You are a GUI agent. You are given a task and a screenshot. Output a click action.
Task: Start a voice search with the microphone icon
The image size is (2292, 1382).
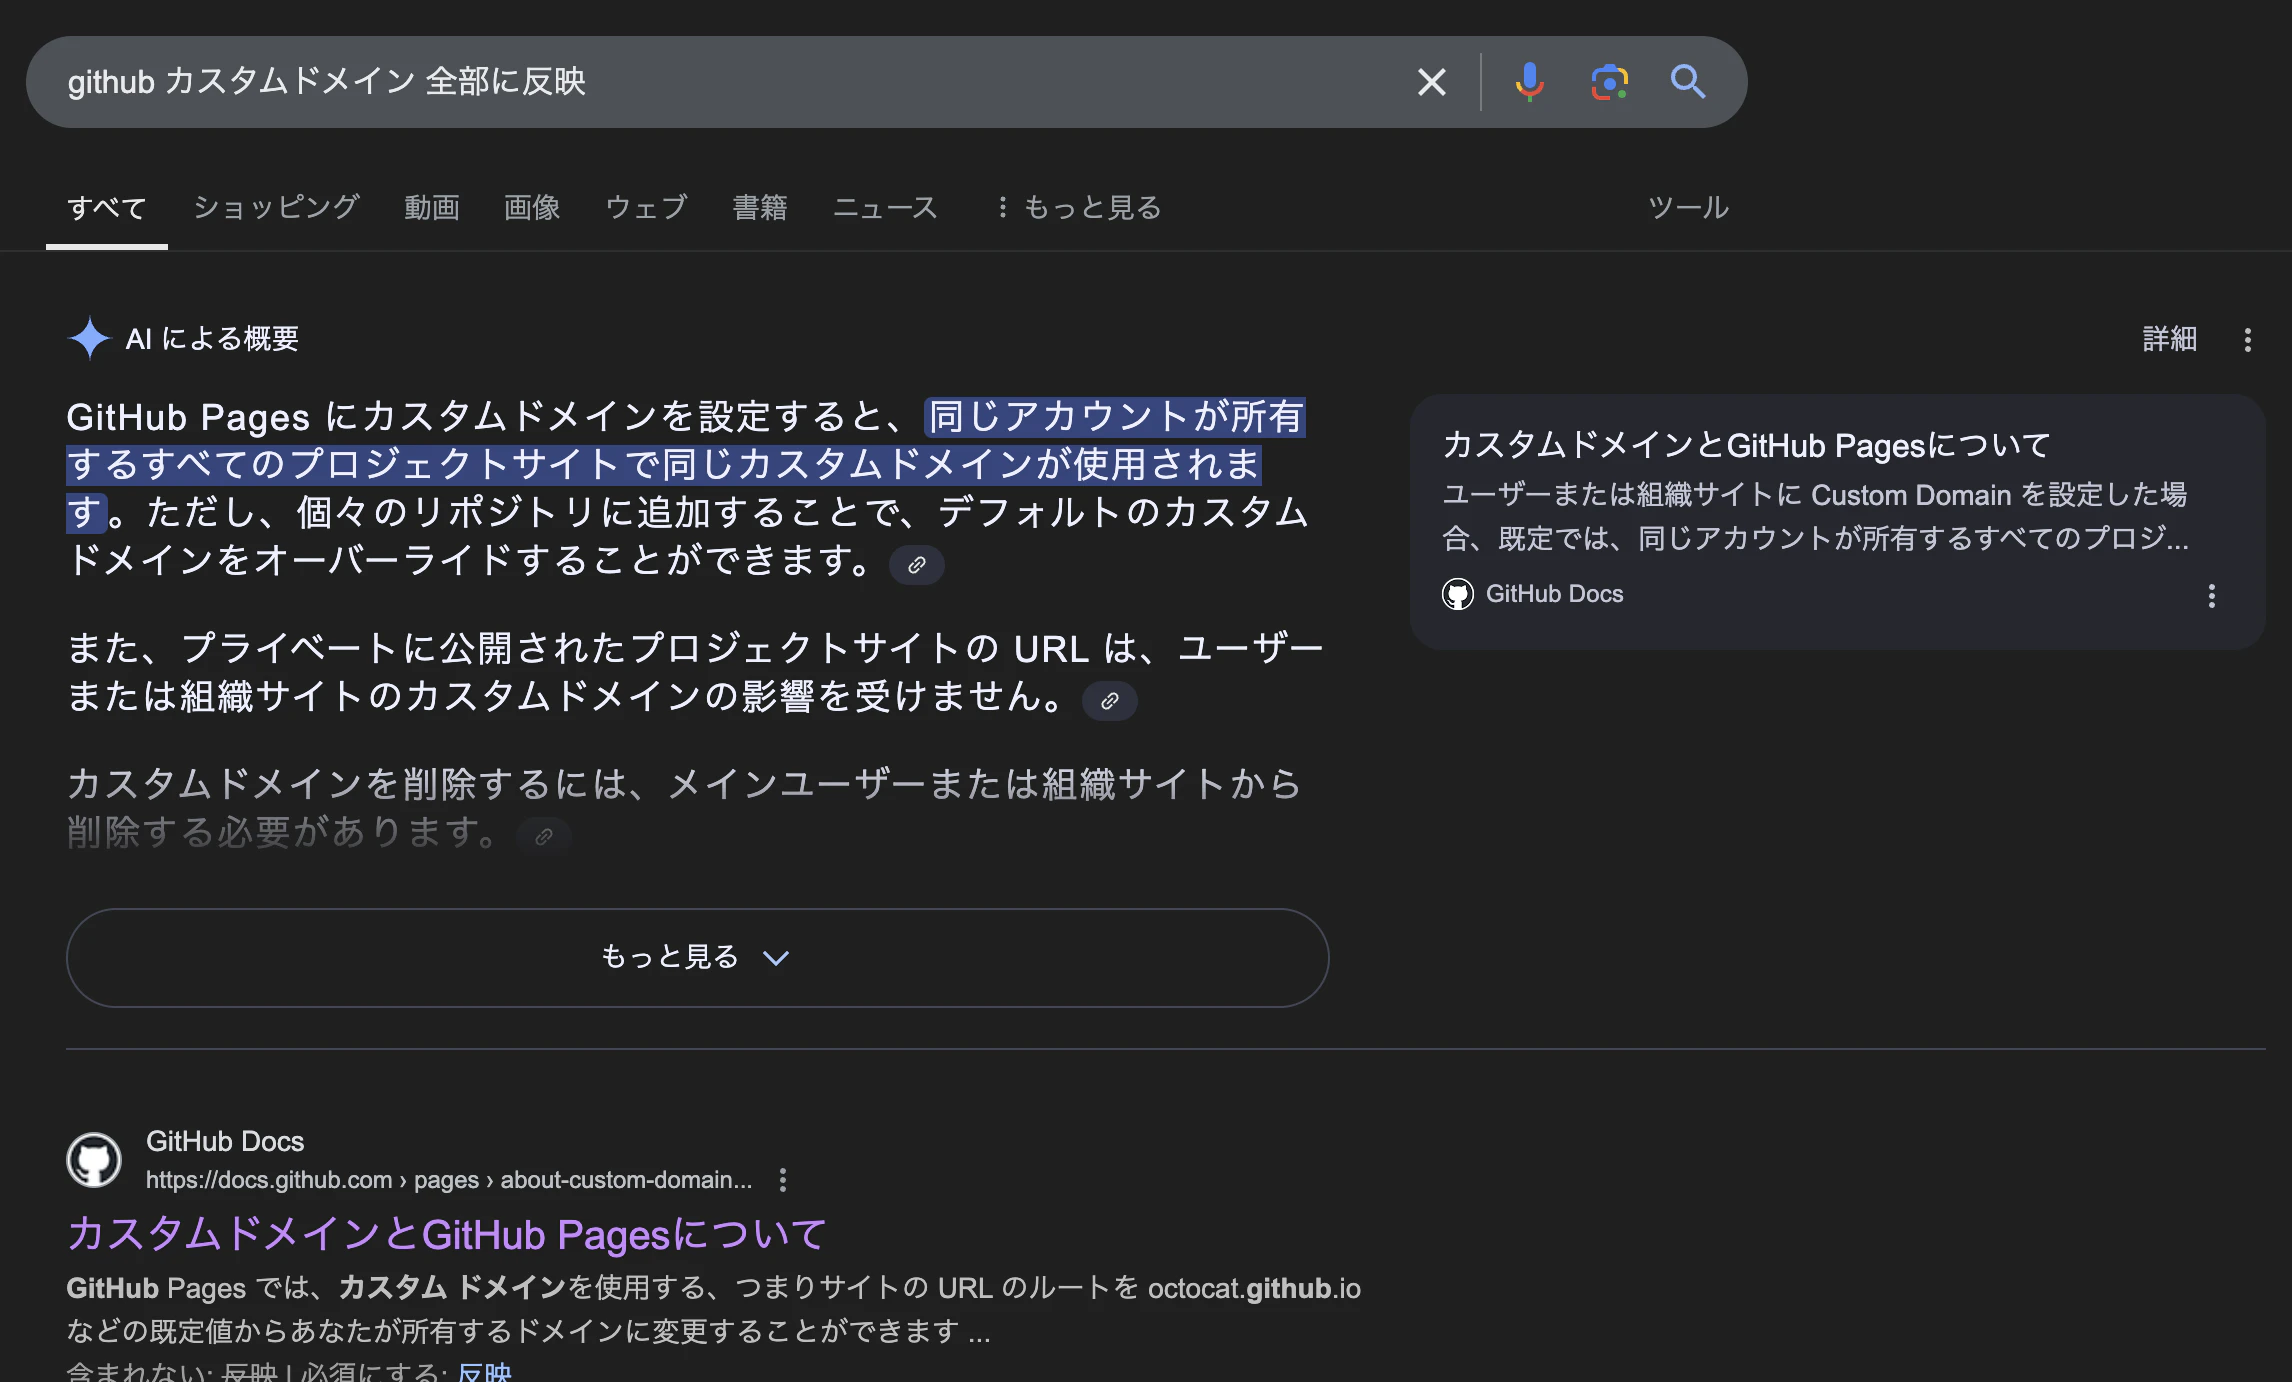pyautogui.click(x=1529, y=82)
